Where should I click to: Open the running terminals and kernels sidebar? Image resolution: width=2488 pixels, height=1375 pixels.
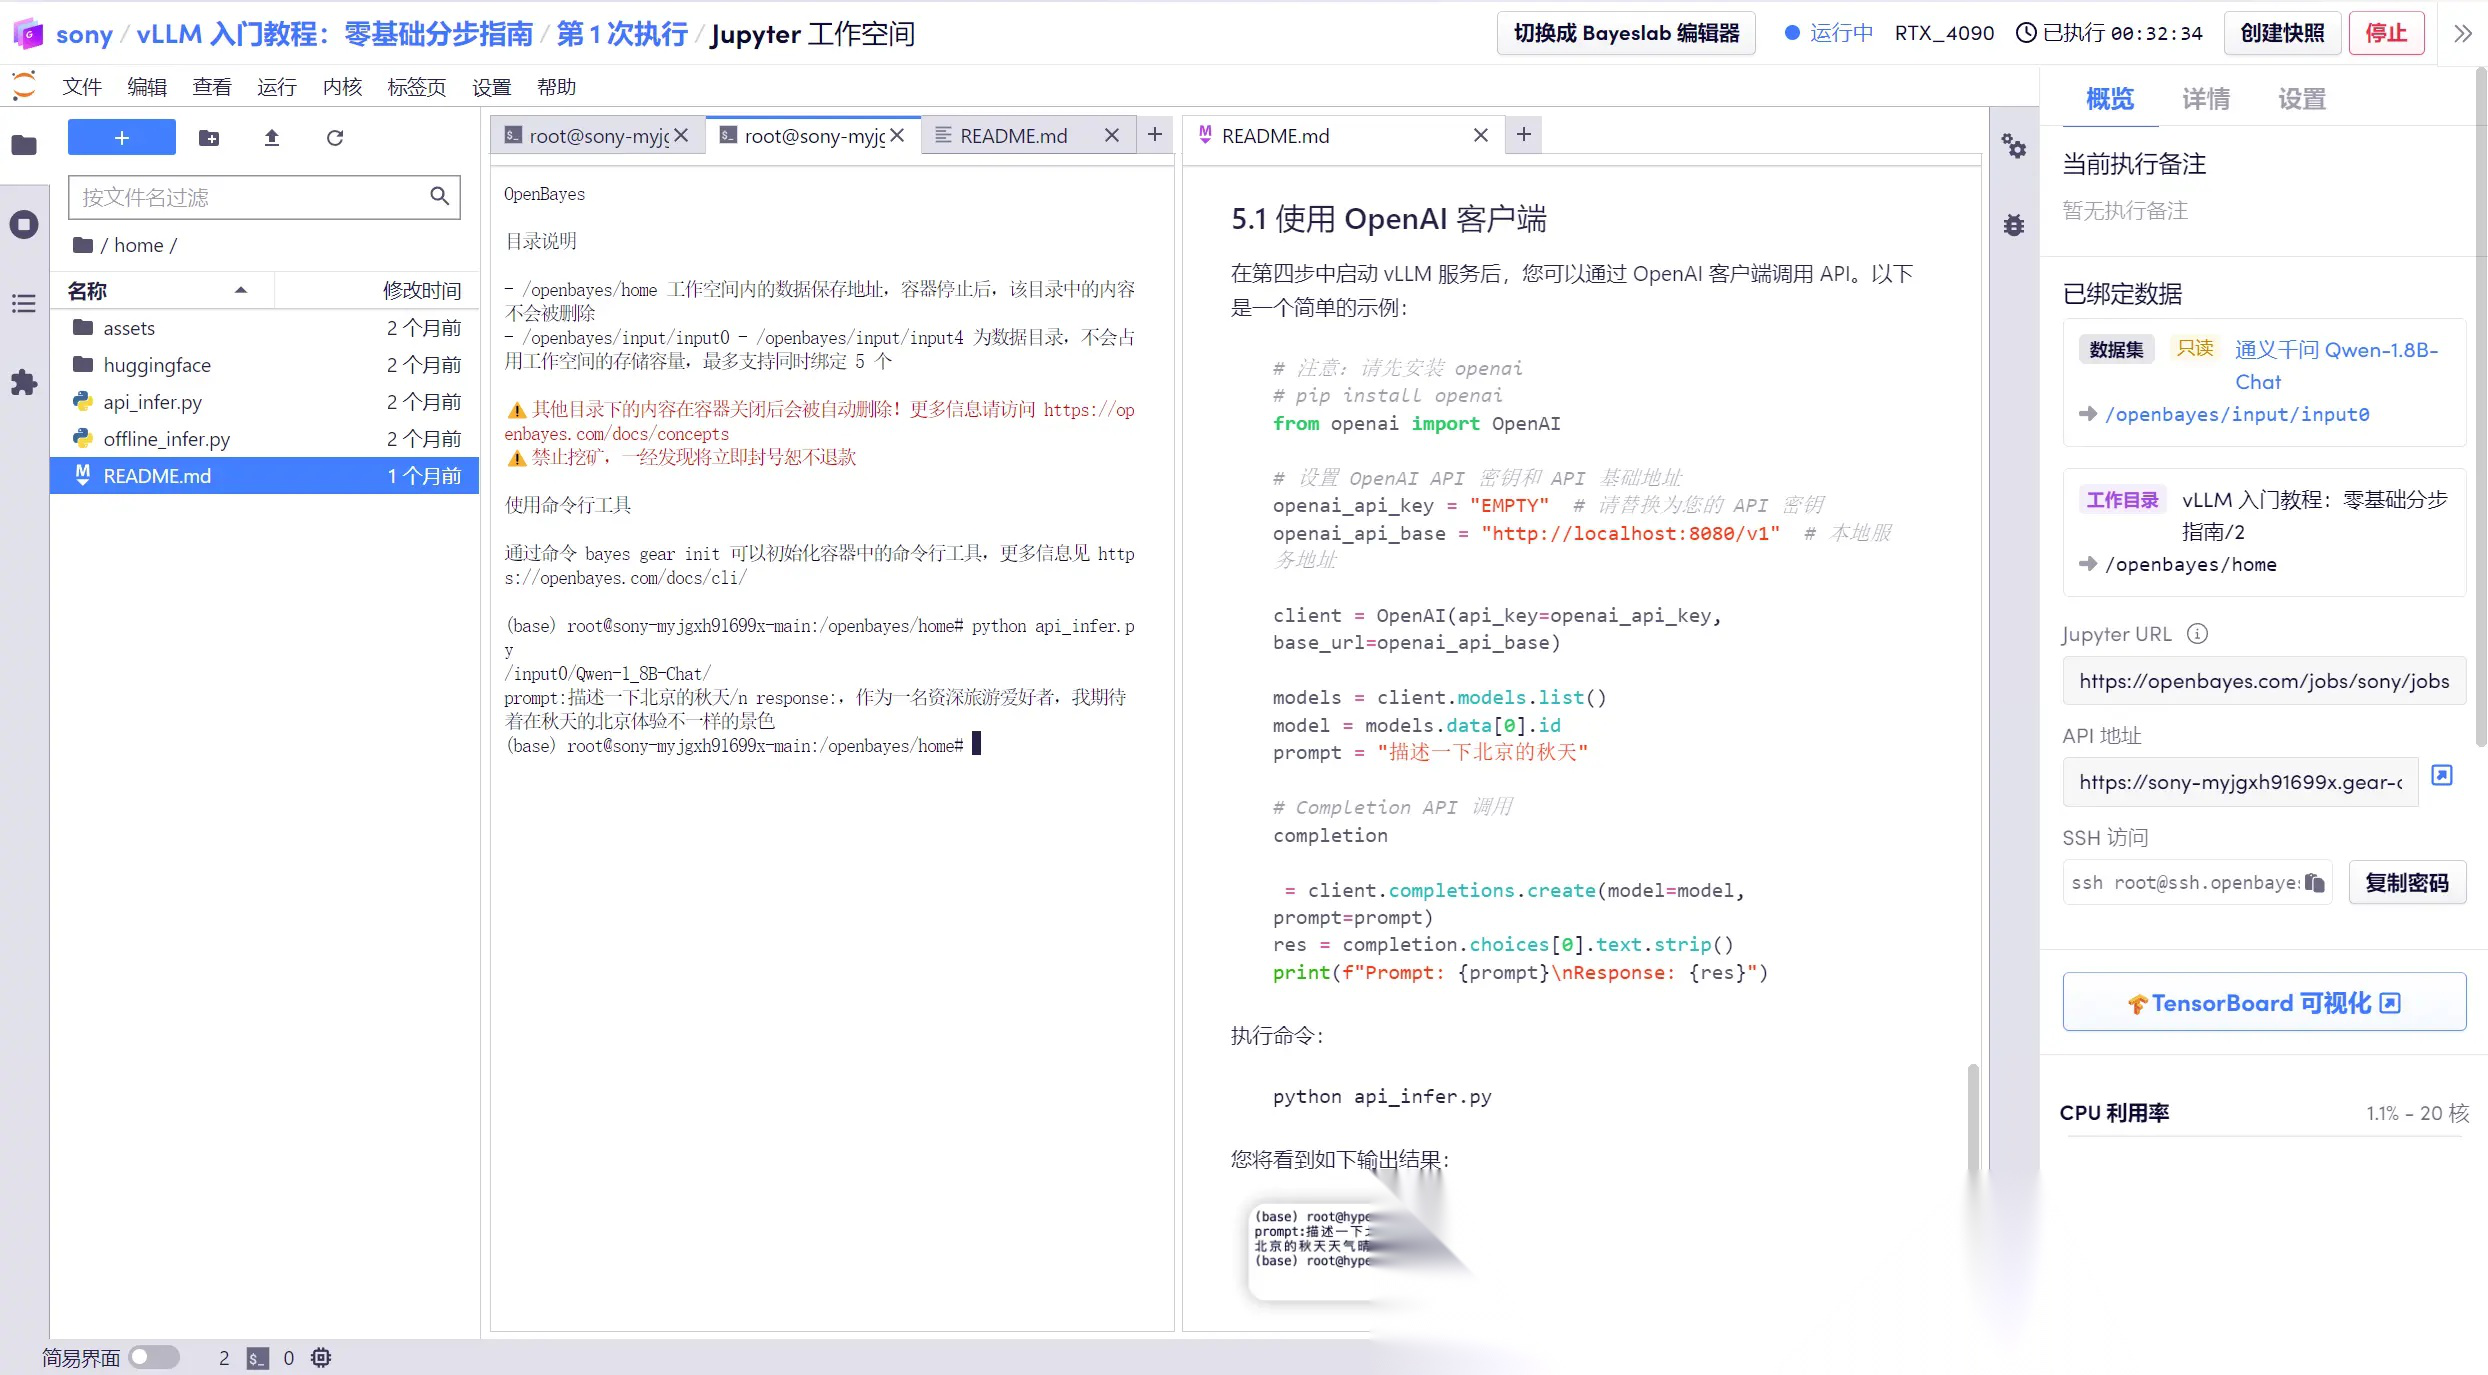click(24, 224)
